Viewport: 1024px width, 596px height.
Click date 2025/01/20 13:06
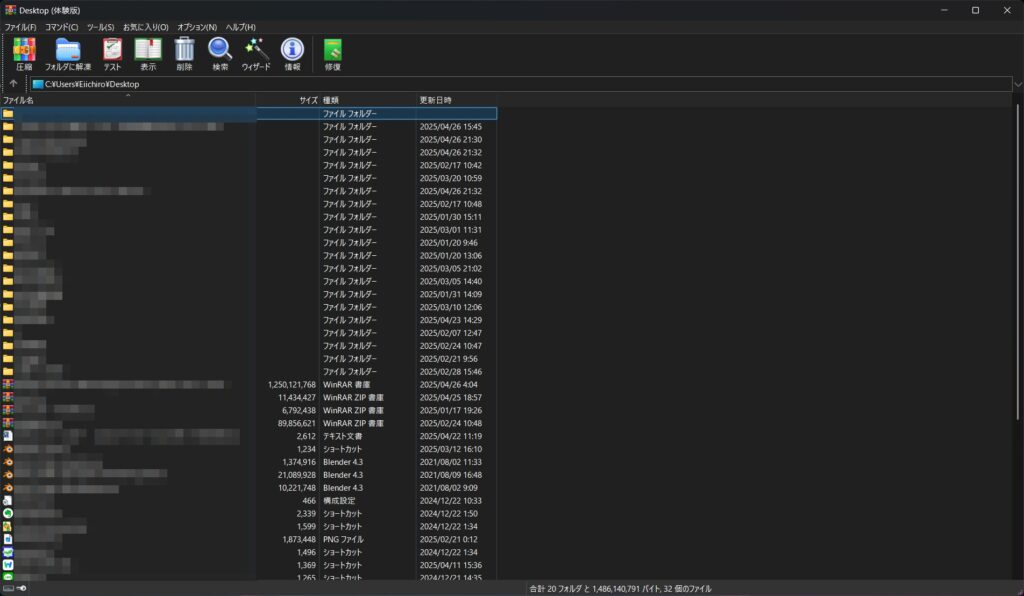click(x=451, y=255)
